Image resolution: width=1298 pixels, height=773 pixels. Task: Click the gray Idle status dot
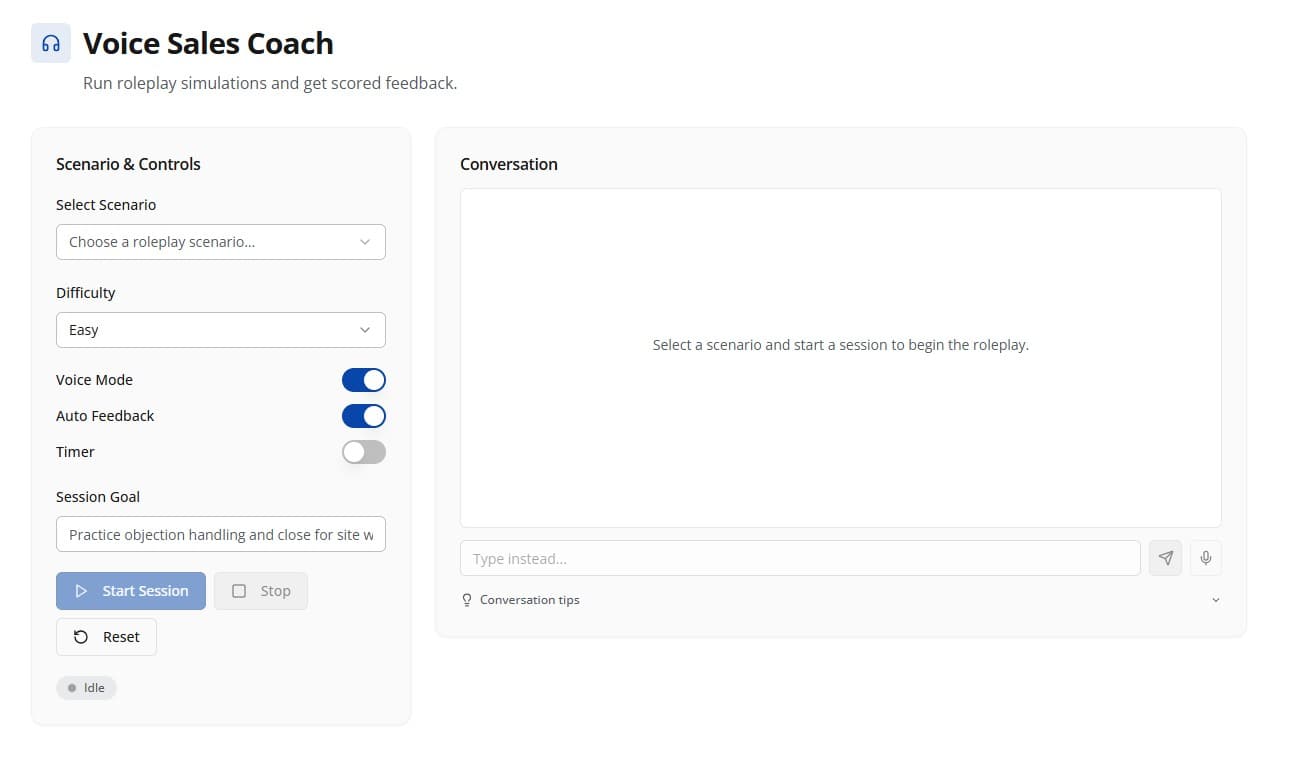click(71, 687)
